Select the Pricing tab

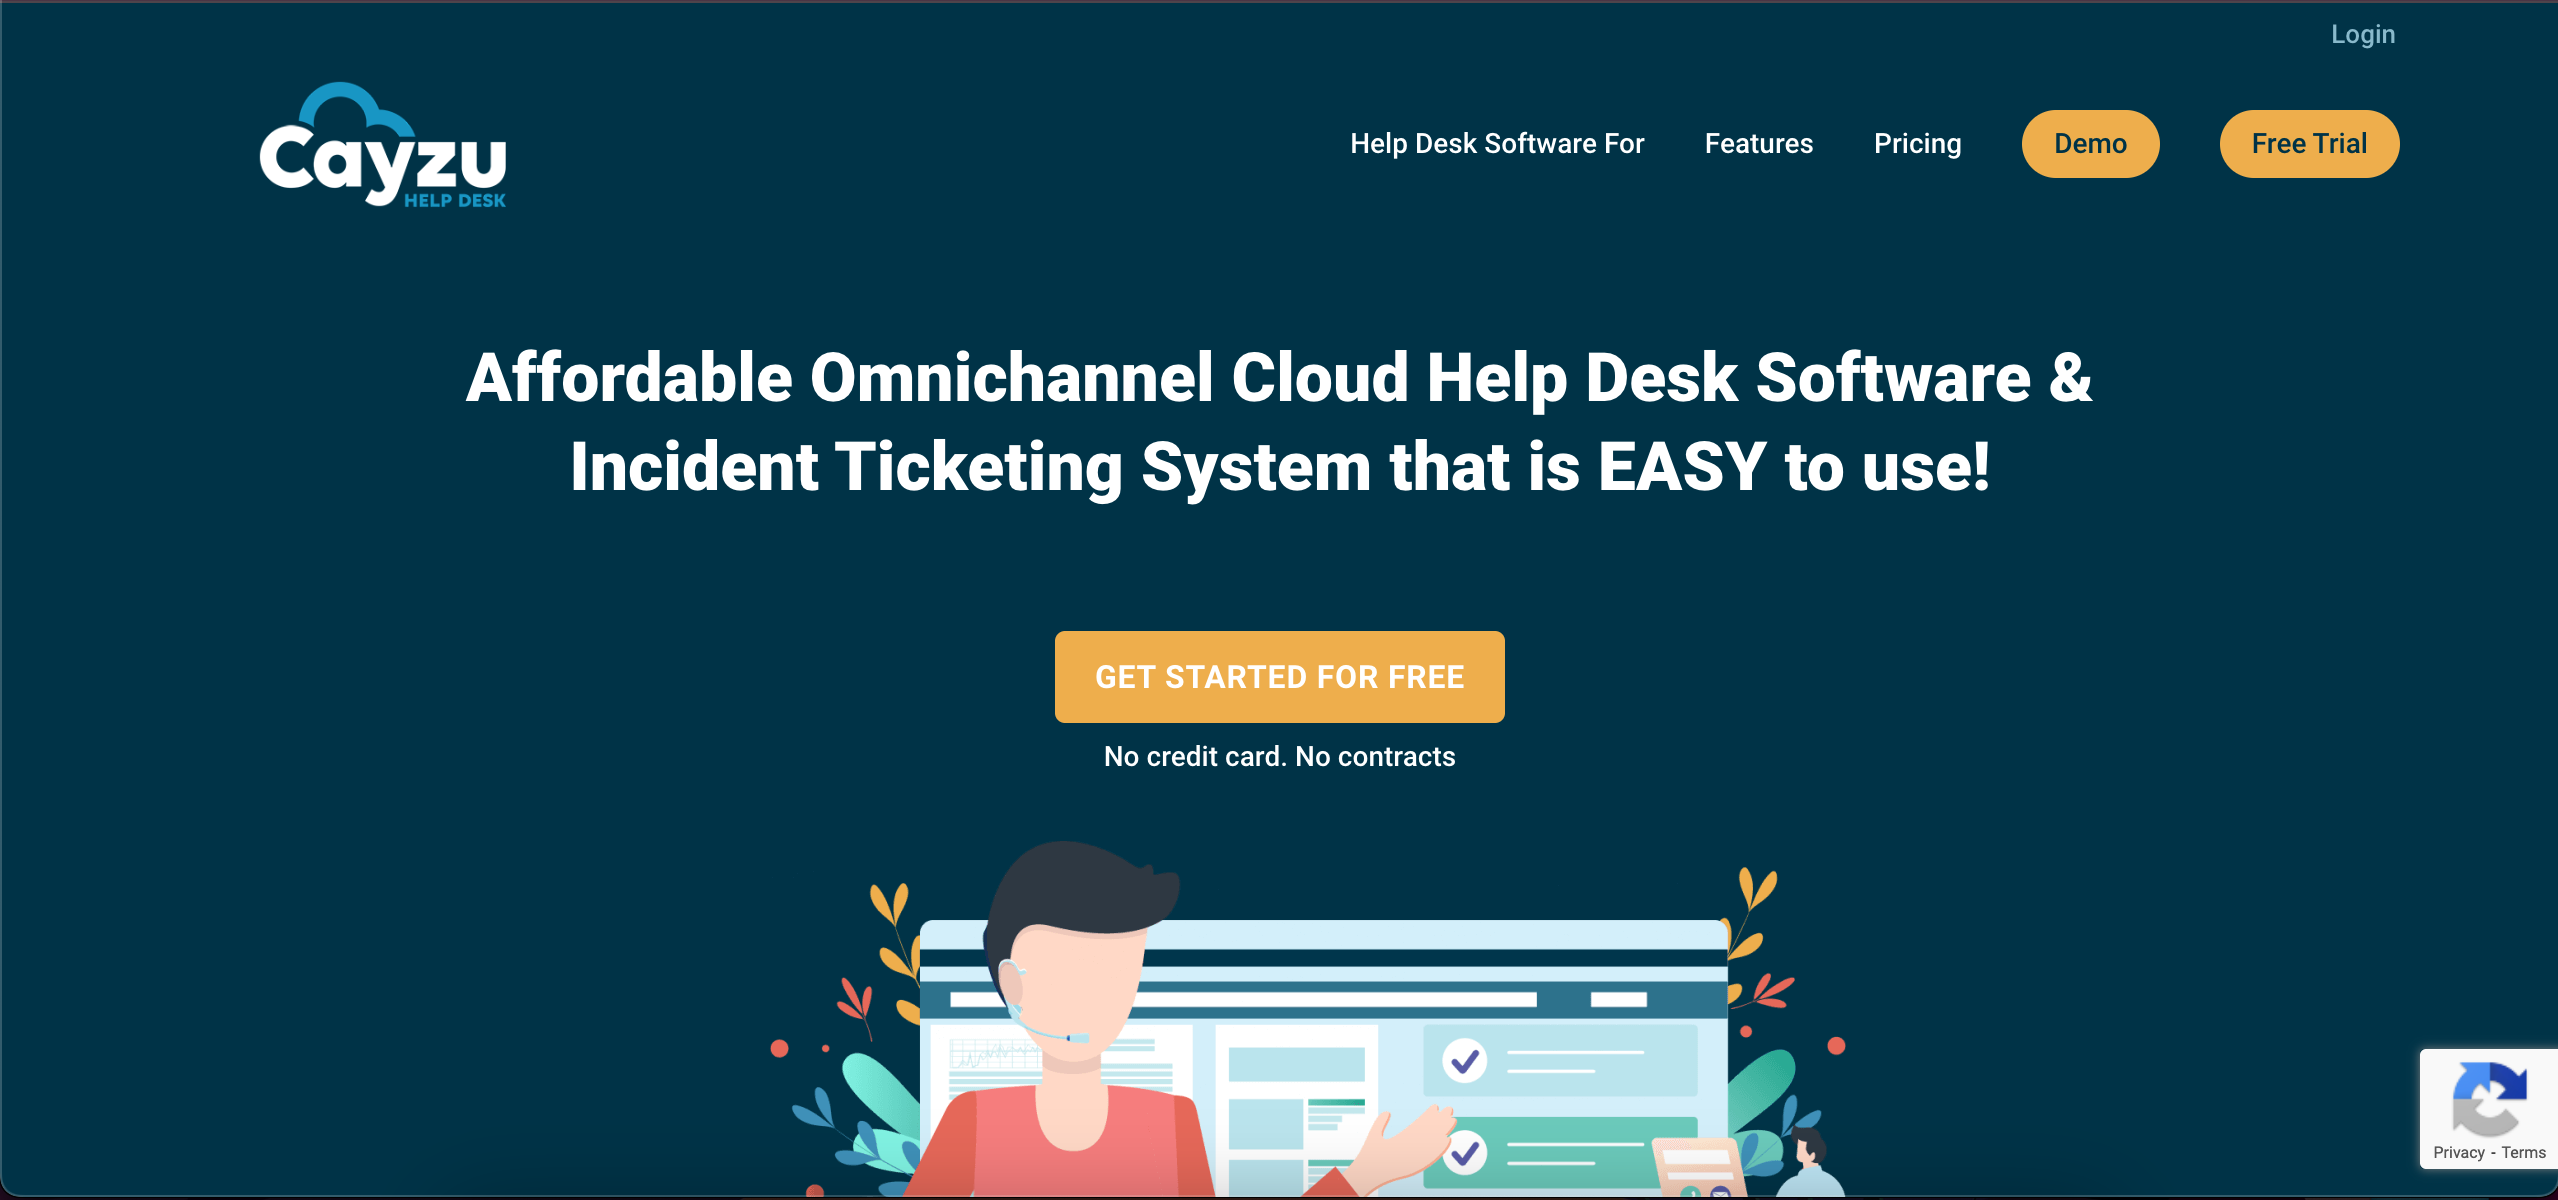pos(1917,143)
